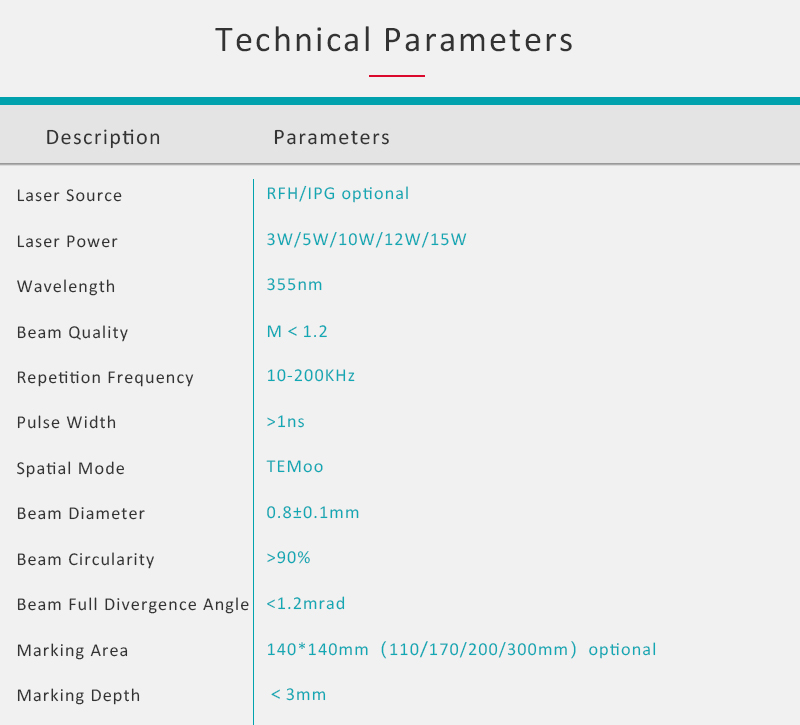The width and height of the screenshot is (800, 725).
Task: Click the Beam Quality label
Action: 72,332
